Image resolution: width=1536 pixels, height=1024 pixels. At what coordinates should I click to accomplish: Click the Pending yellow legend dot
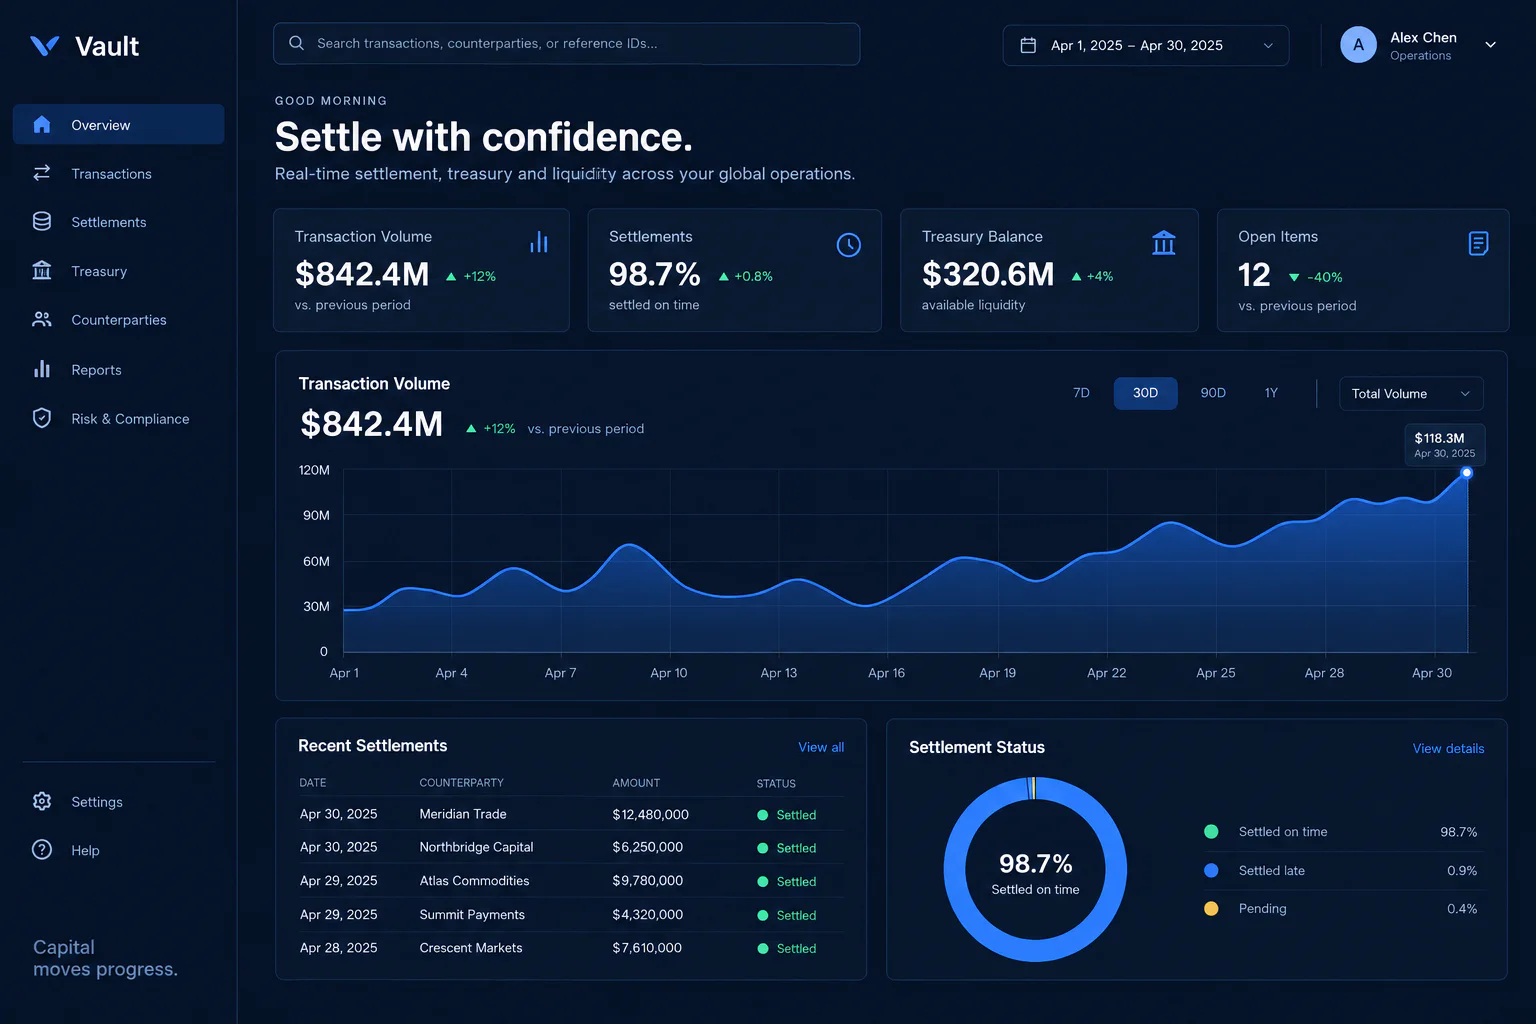coord(1211,909)
